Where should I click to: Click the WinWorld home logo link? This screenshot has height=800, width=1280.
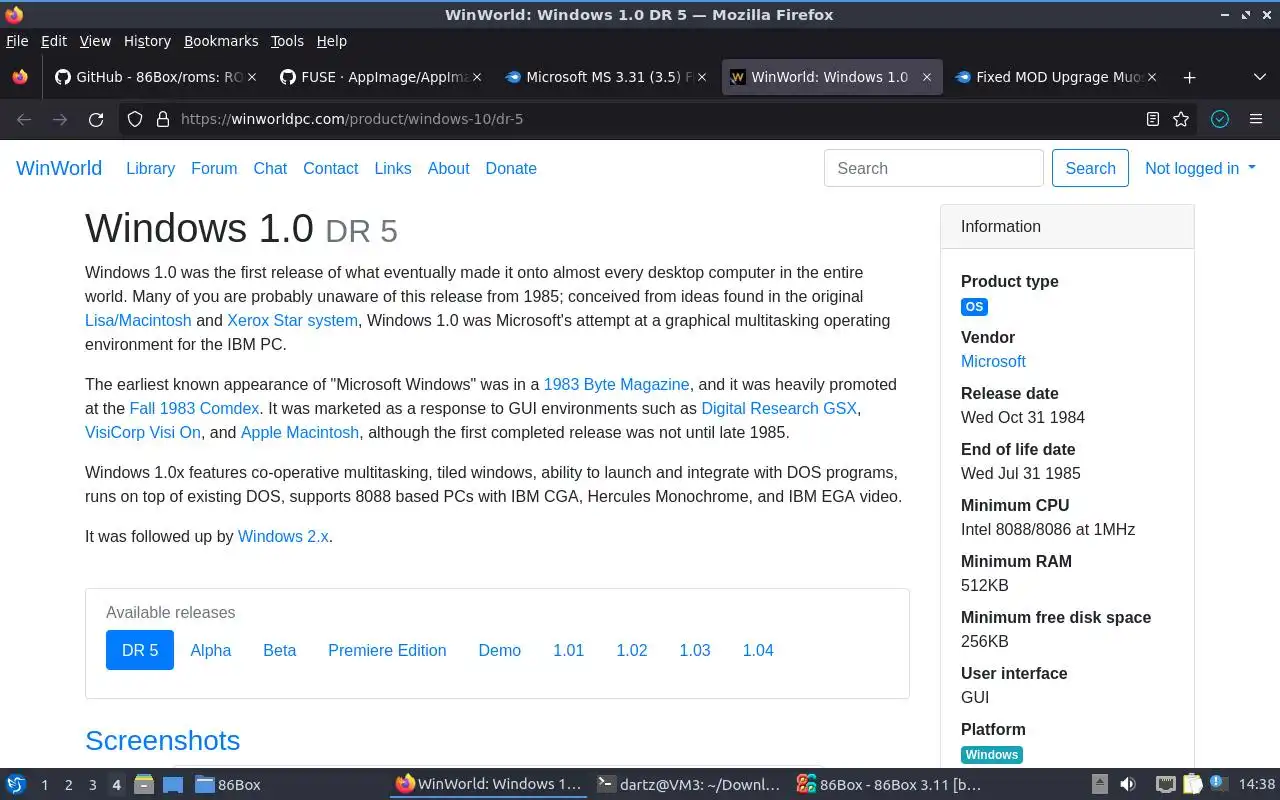[x=59, y=168]
